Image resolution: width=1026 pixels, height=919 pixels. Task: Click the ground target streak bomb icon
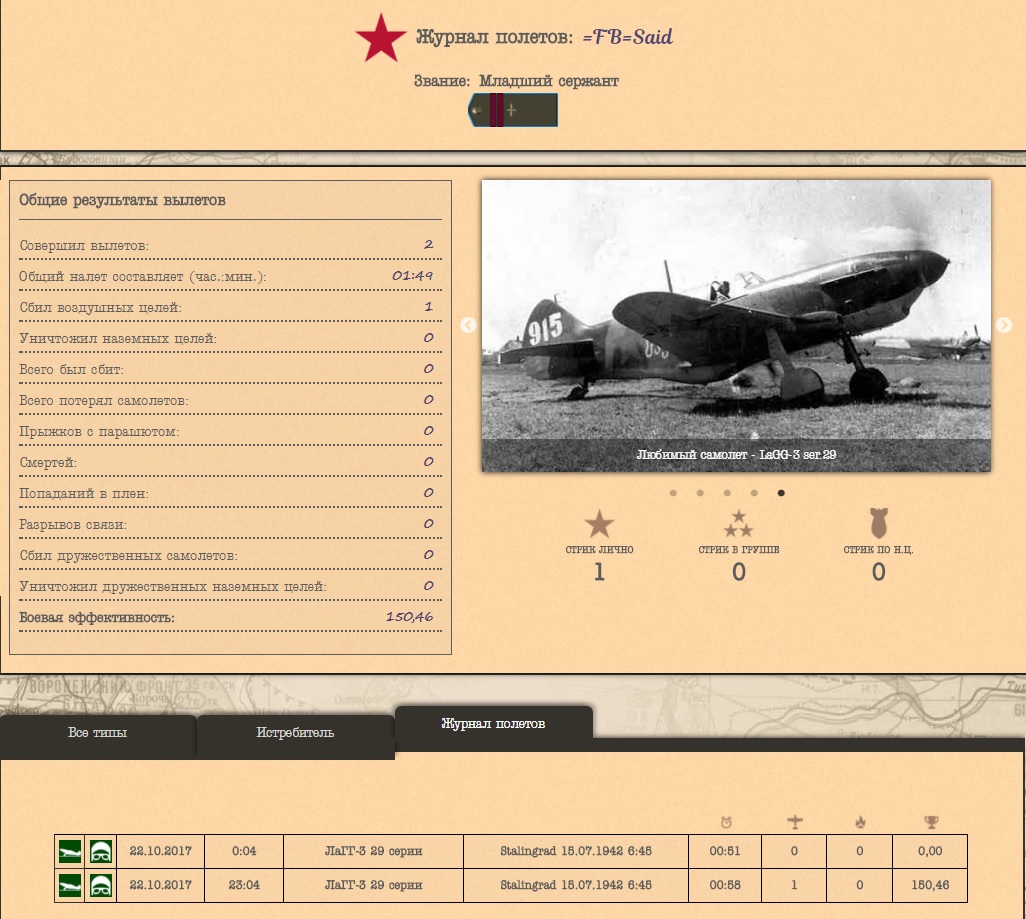[878, 523]
